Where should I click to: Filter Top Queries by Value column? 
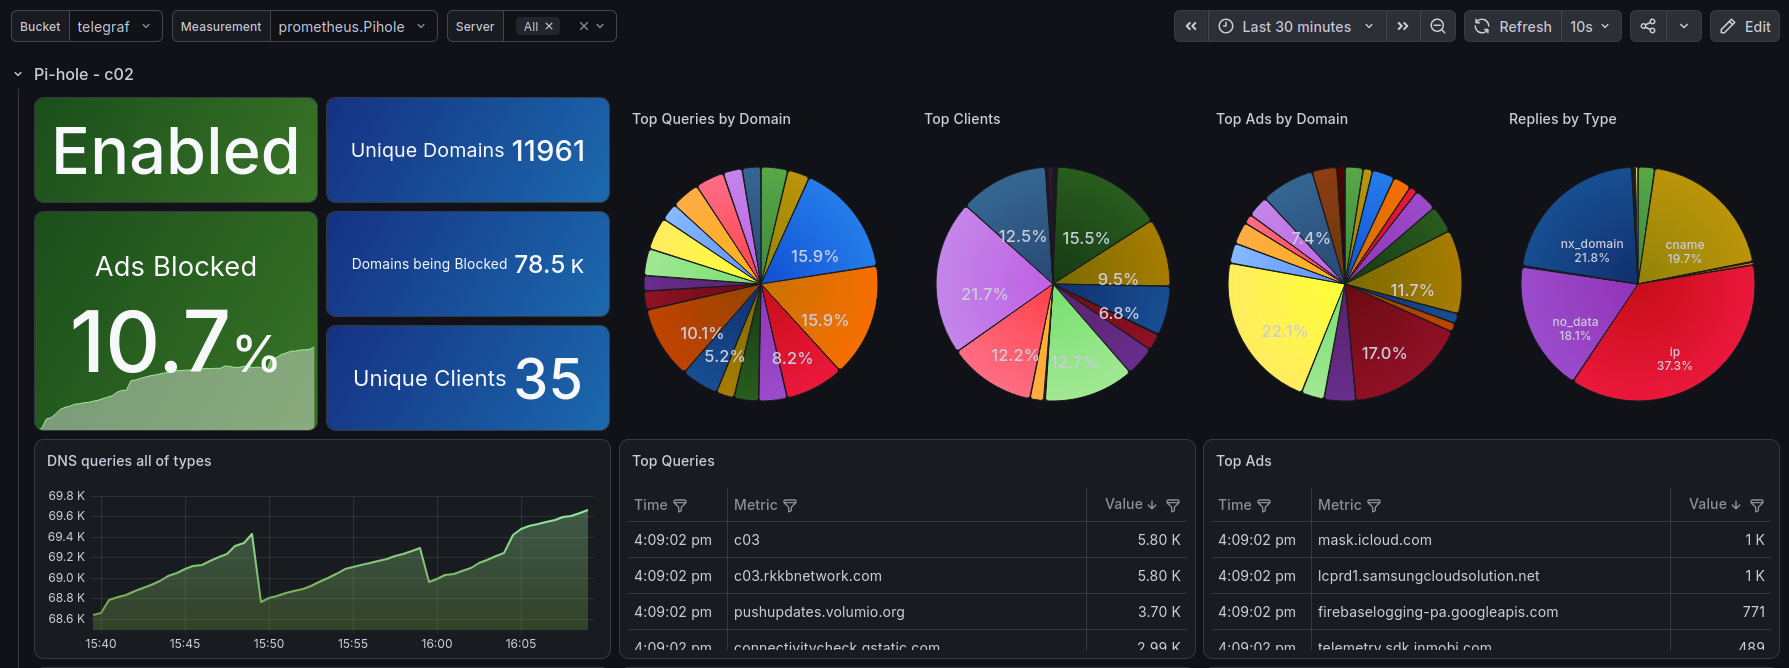pyautogui.click(x=1173, y=506)
